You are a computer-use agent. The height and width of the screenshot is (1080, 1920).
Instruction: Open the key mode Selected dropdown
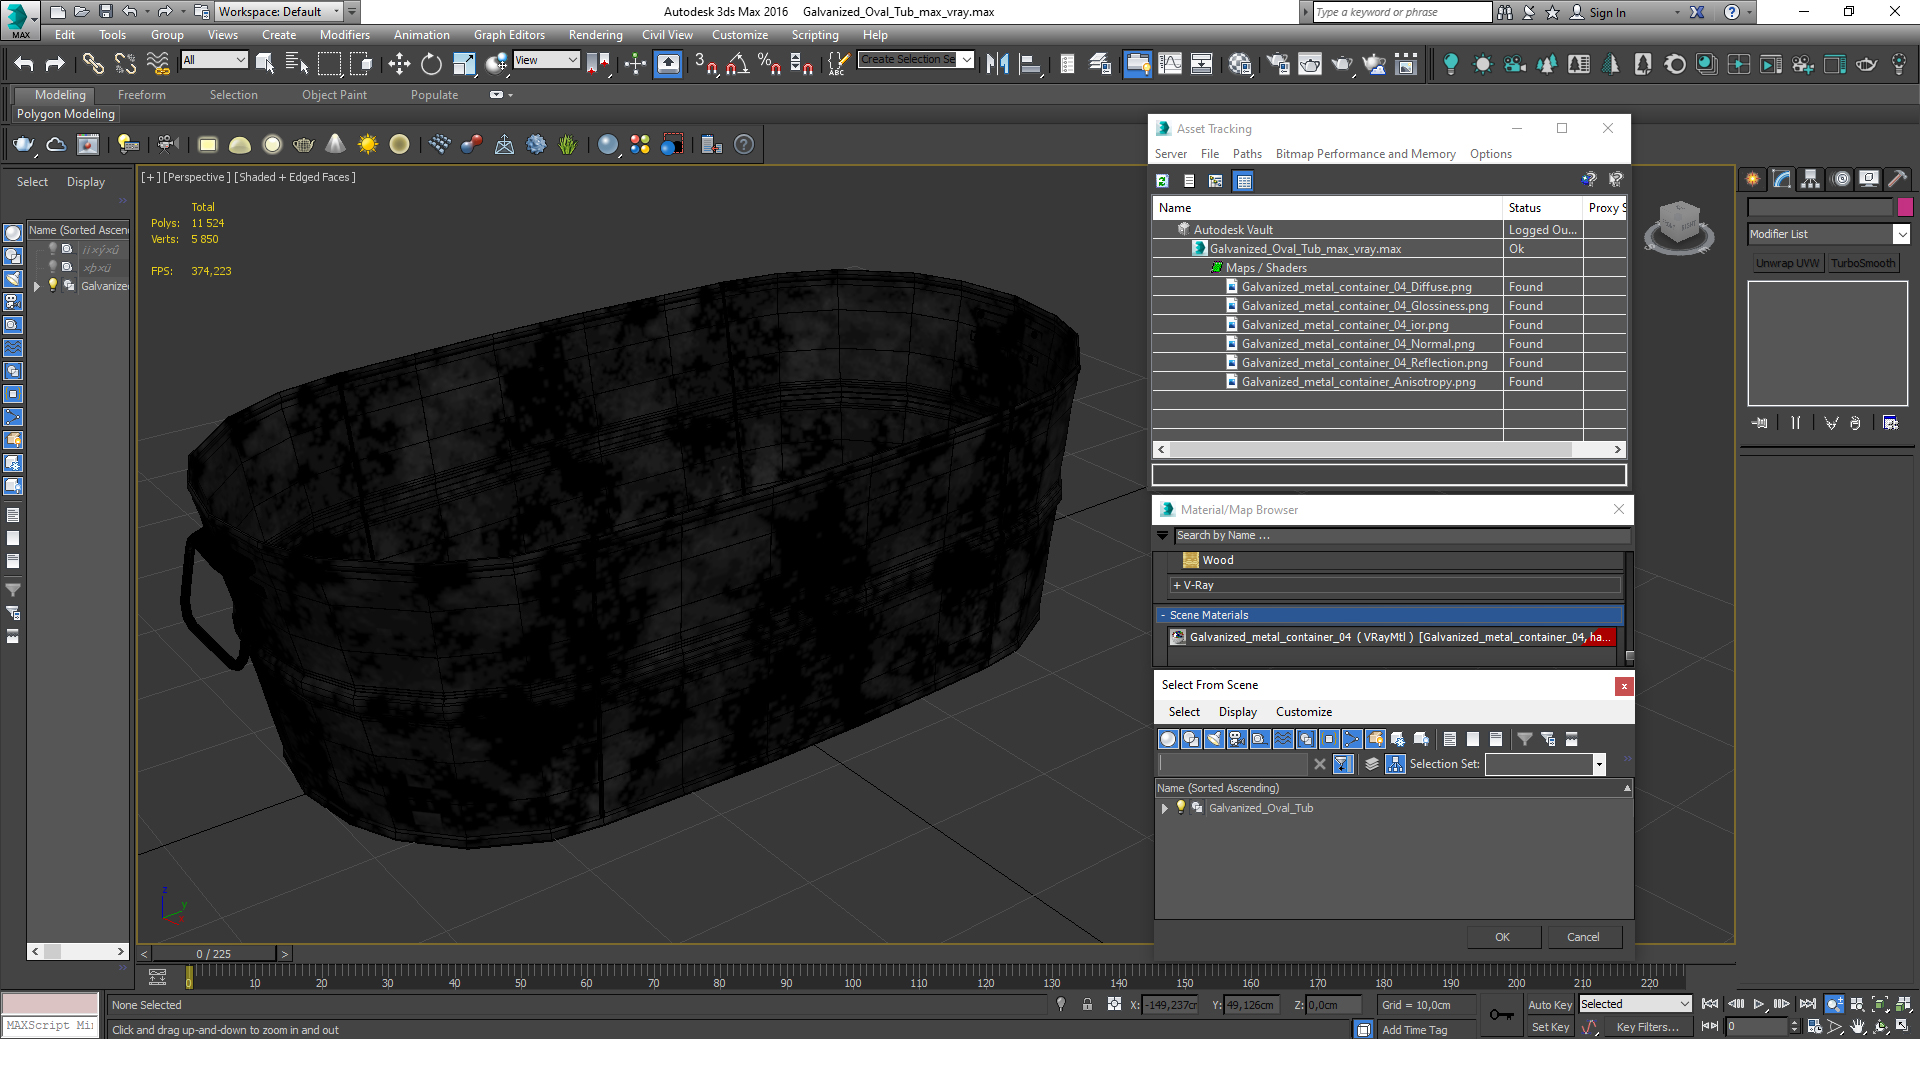(x=1635, y=1004)
